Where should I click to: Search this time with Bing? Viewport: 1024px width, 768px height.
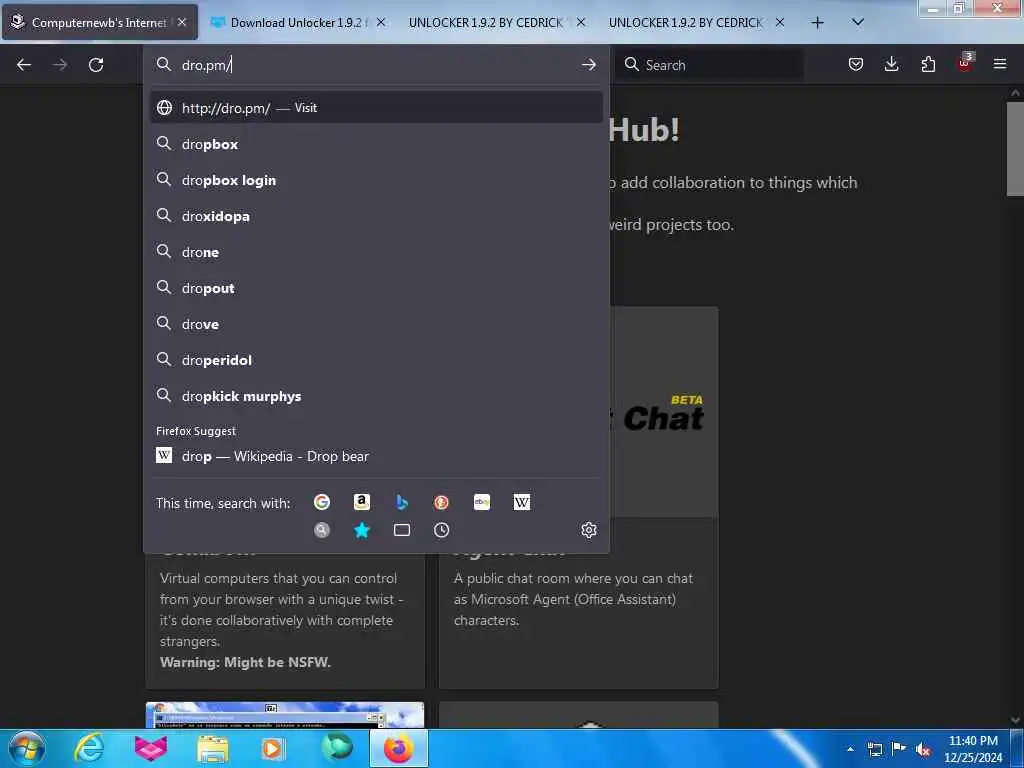(x=402, y=502)
